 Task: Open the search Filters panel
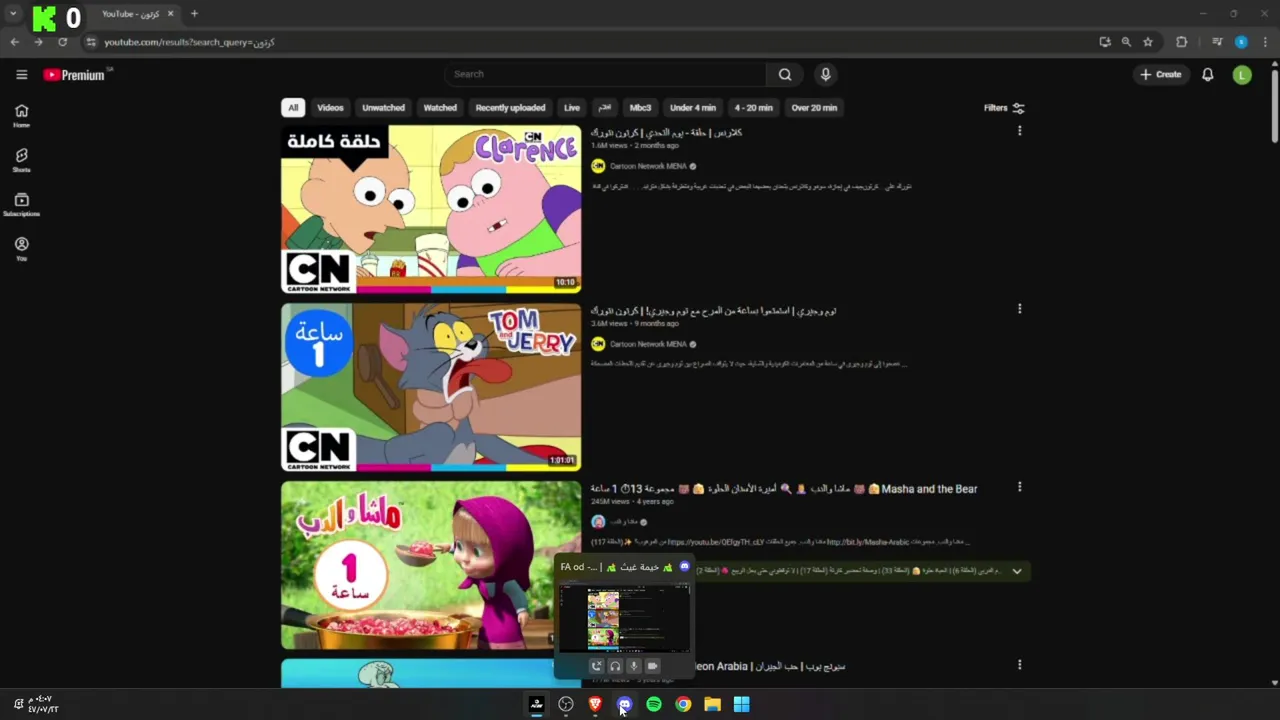1004,108
